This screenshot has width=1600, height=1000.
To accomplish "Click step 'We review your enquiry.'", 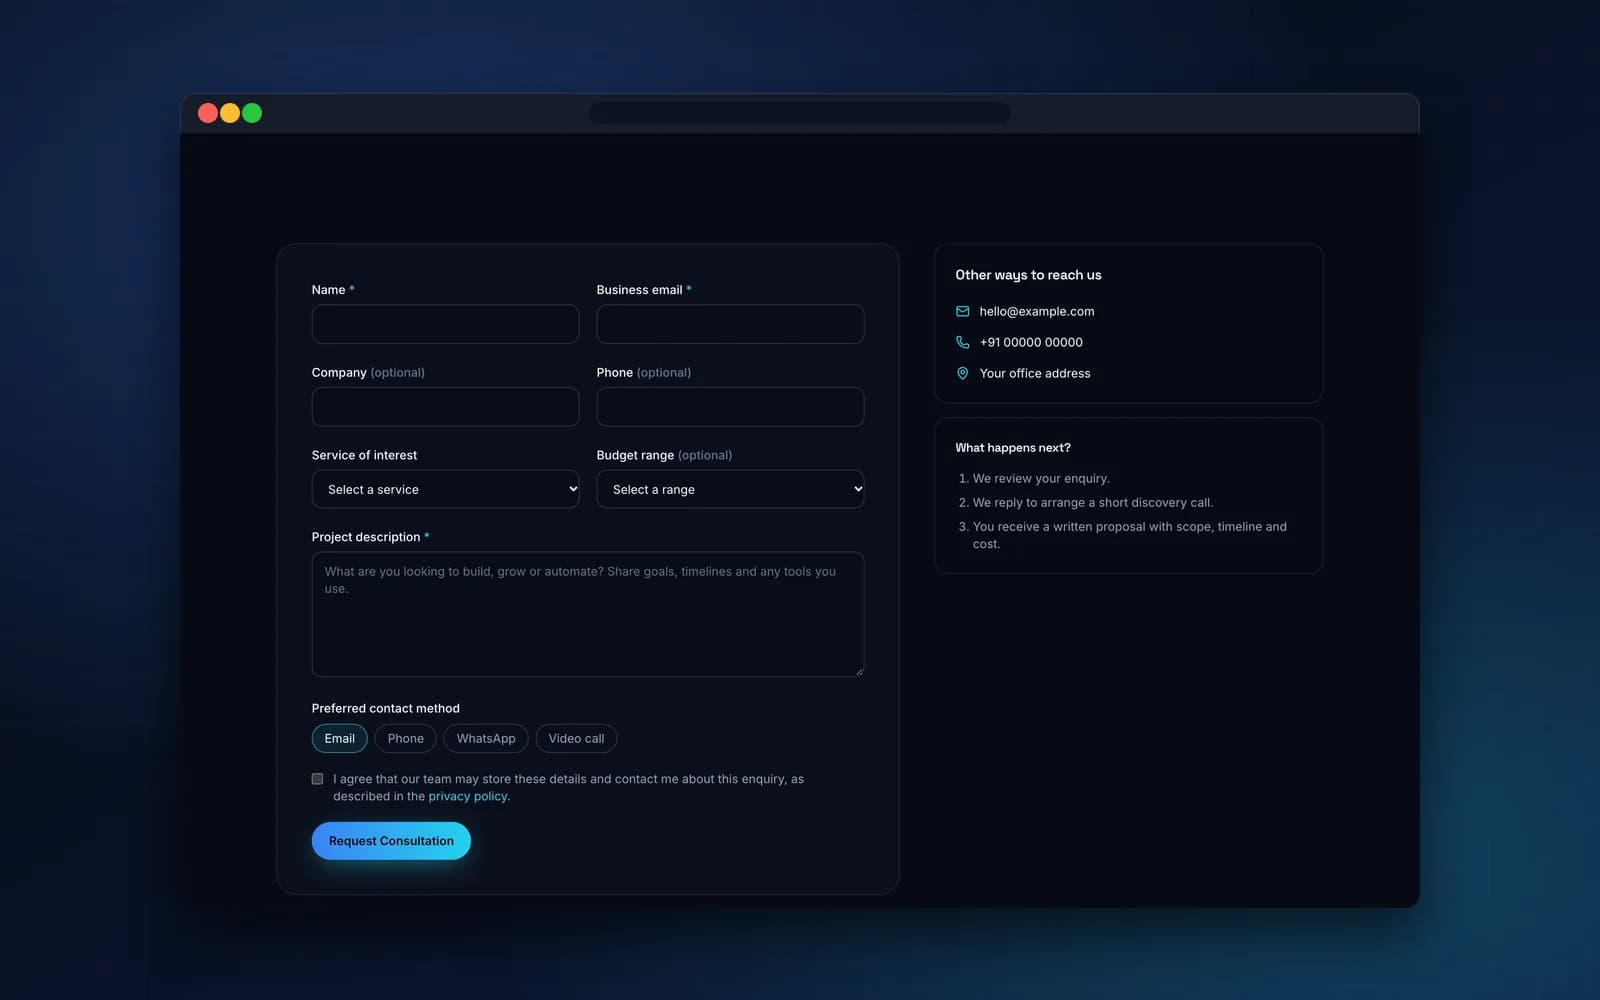I will pos(1041,479).
